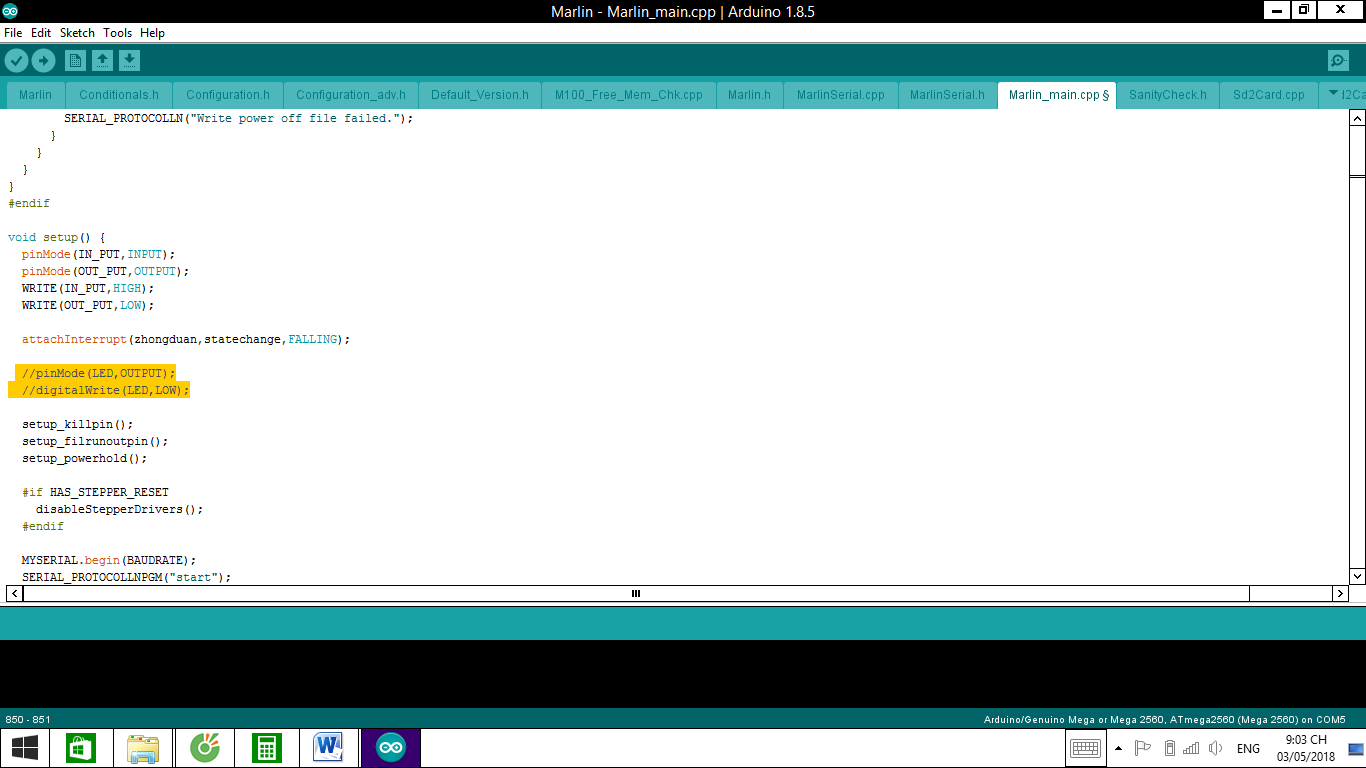Switch to the Conditionals.h tab
Image resolution: width=1366 pixels, height=768 pixels.
(119, 95)
